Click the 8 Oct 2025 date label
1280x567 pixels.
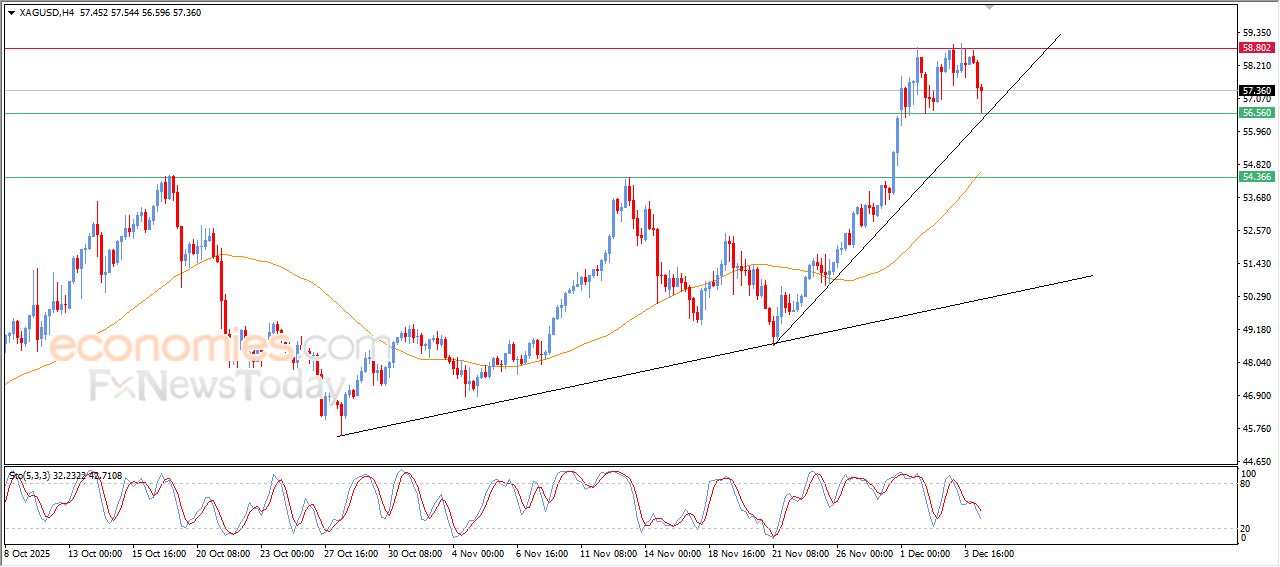click(x=29, y=553)
